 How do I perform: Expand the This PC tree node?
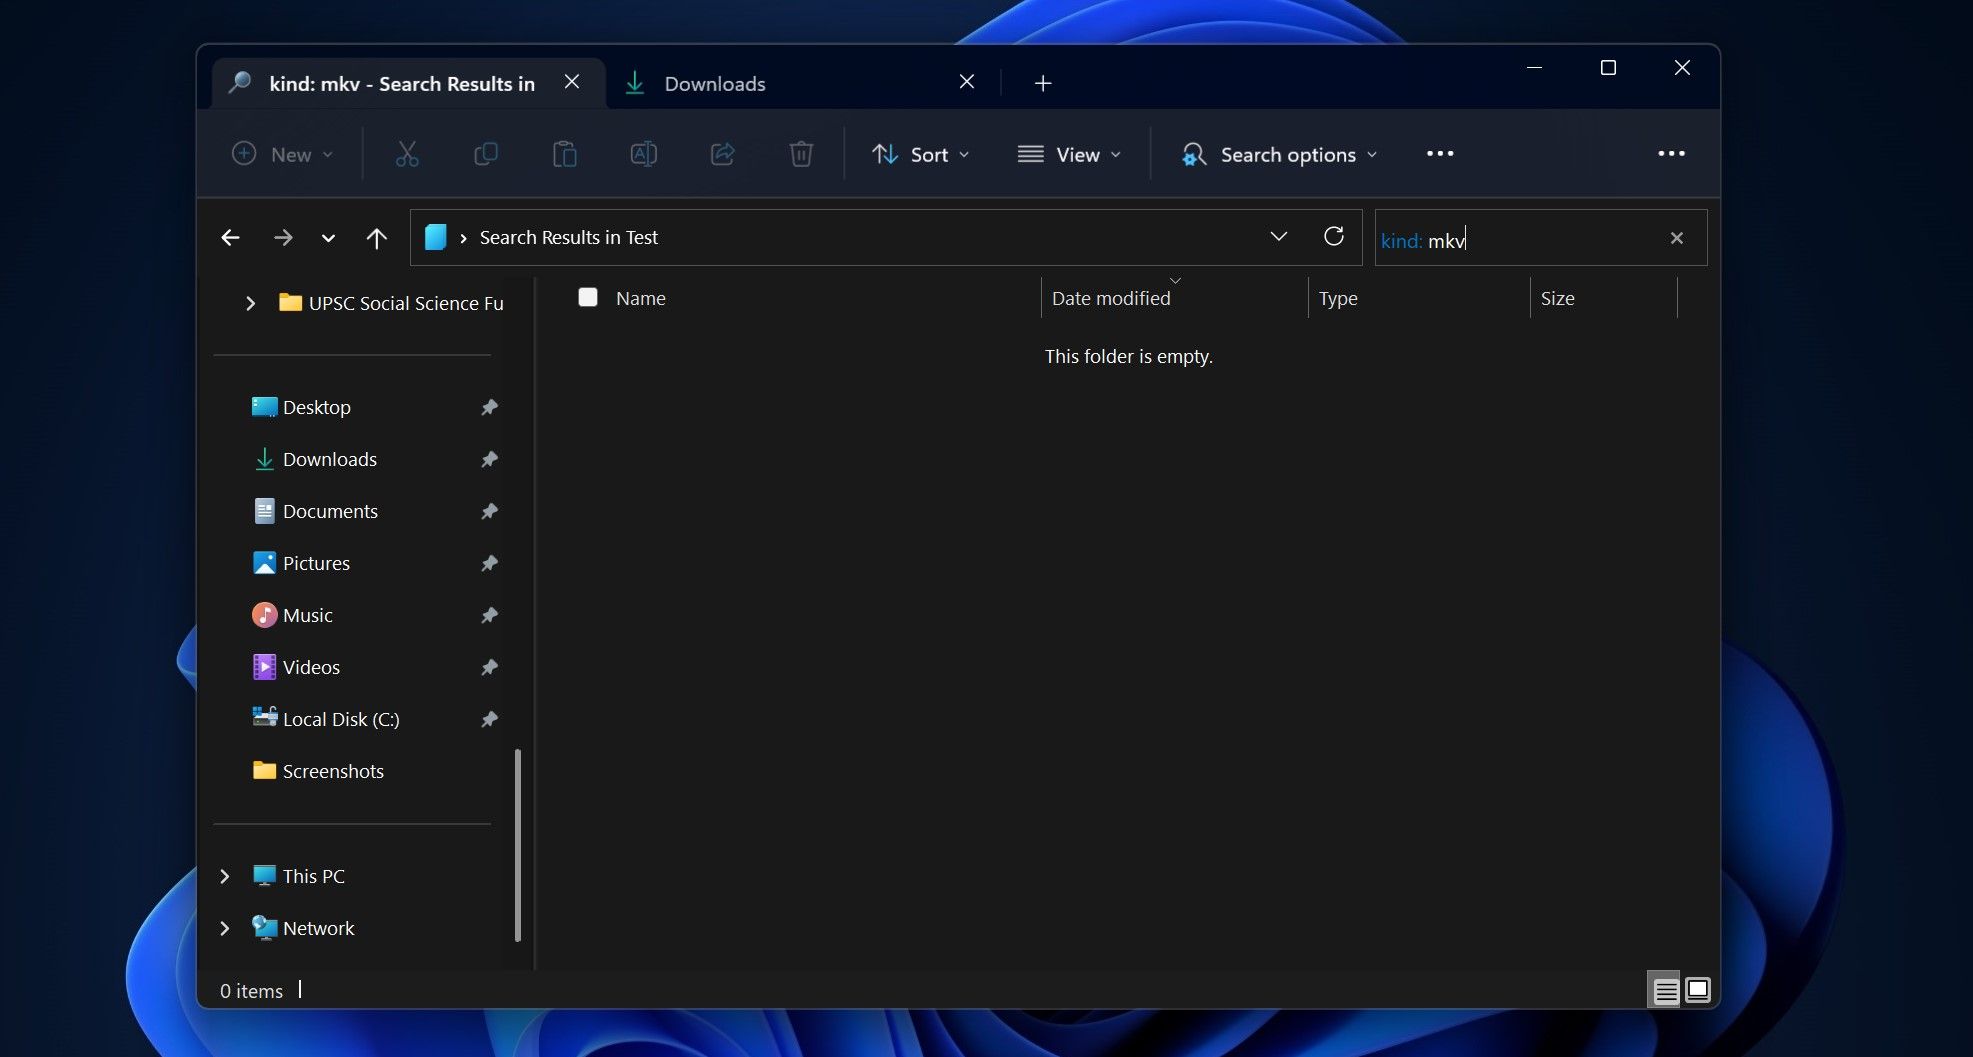point(225,876)
